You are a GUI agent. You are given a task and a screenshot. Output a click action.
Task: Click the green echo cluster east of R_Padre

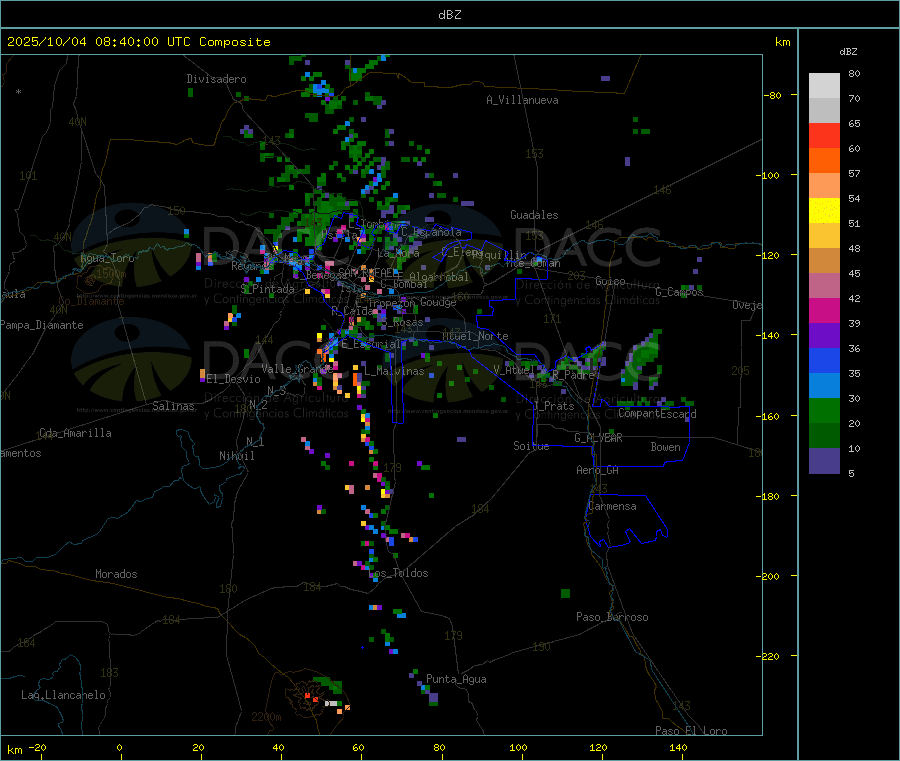[643, 356]
